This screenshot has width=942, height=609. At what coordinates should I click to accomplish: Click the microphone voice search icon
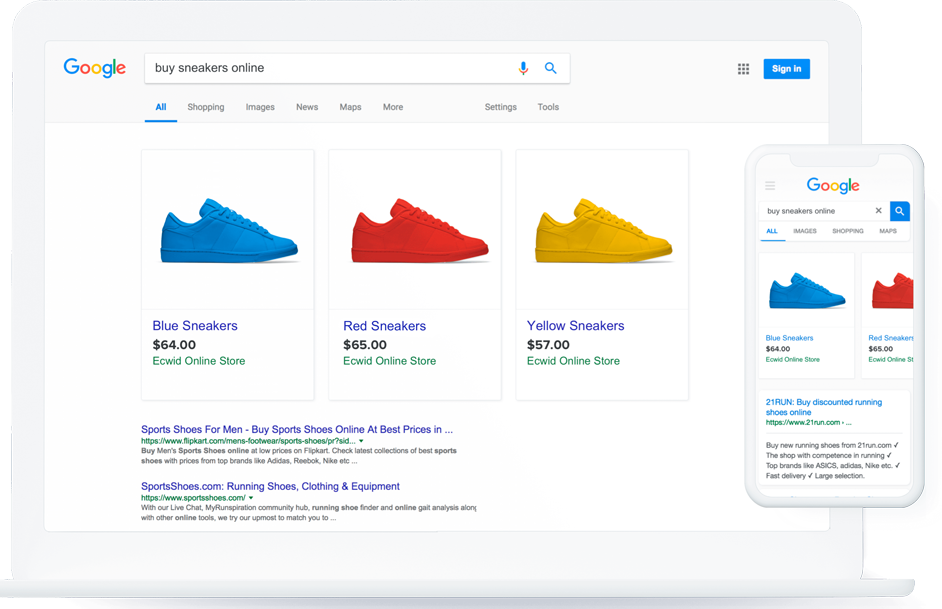pos(523,68)
